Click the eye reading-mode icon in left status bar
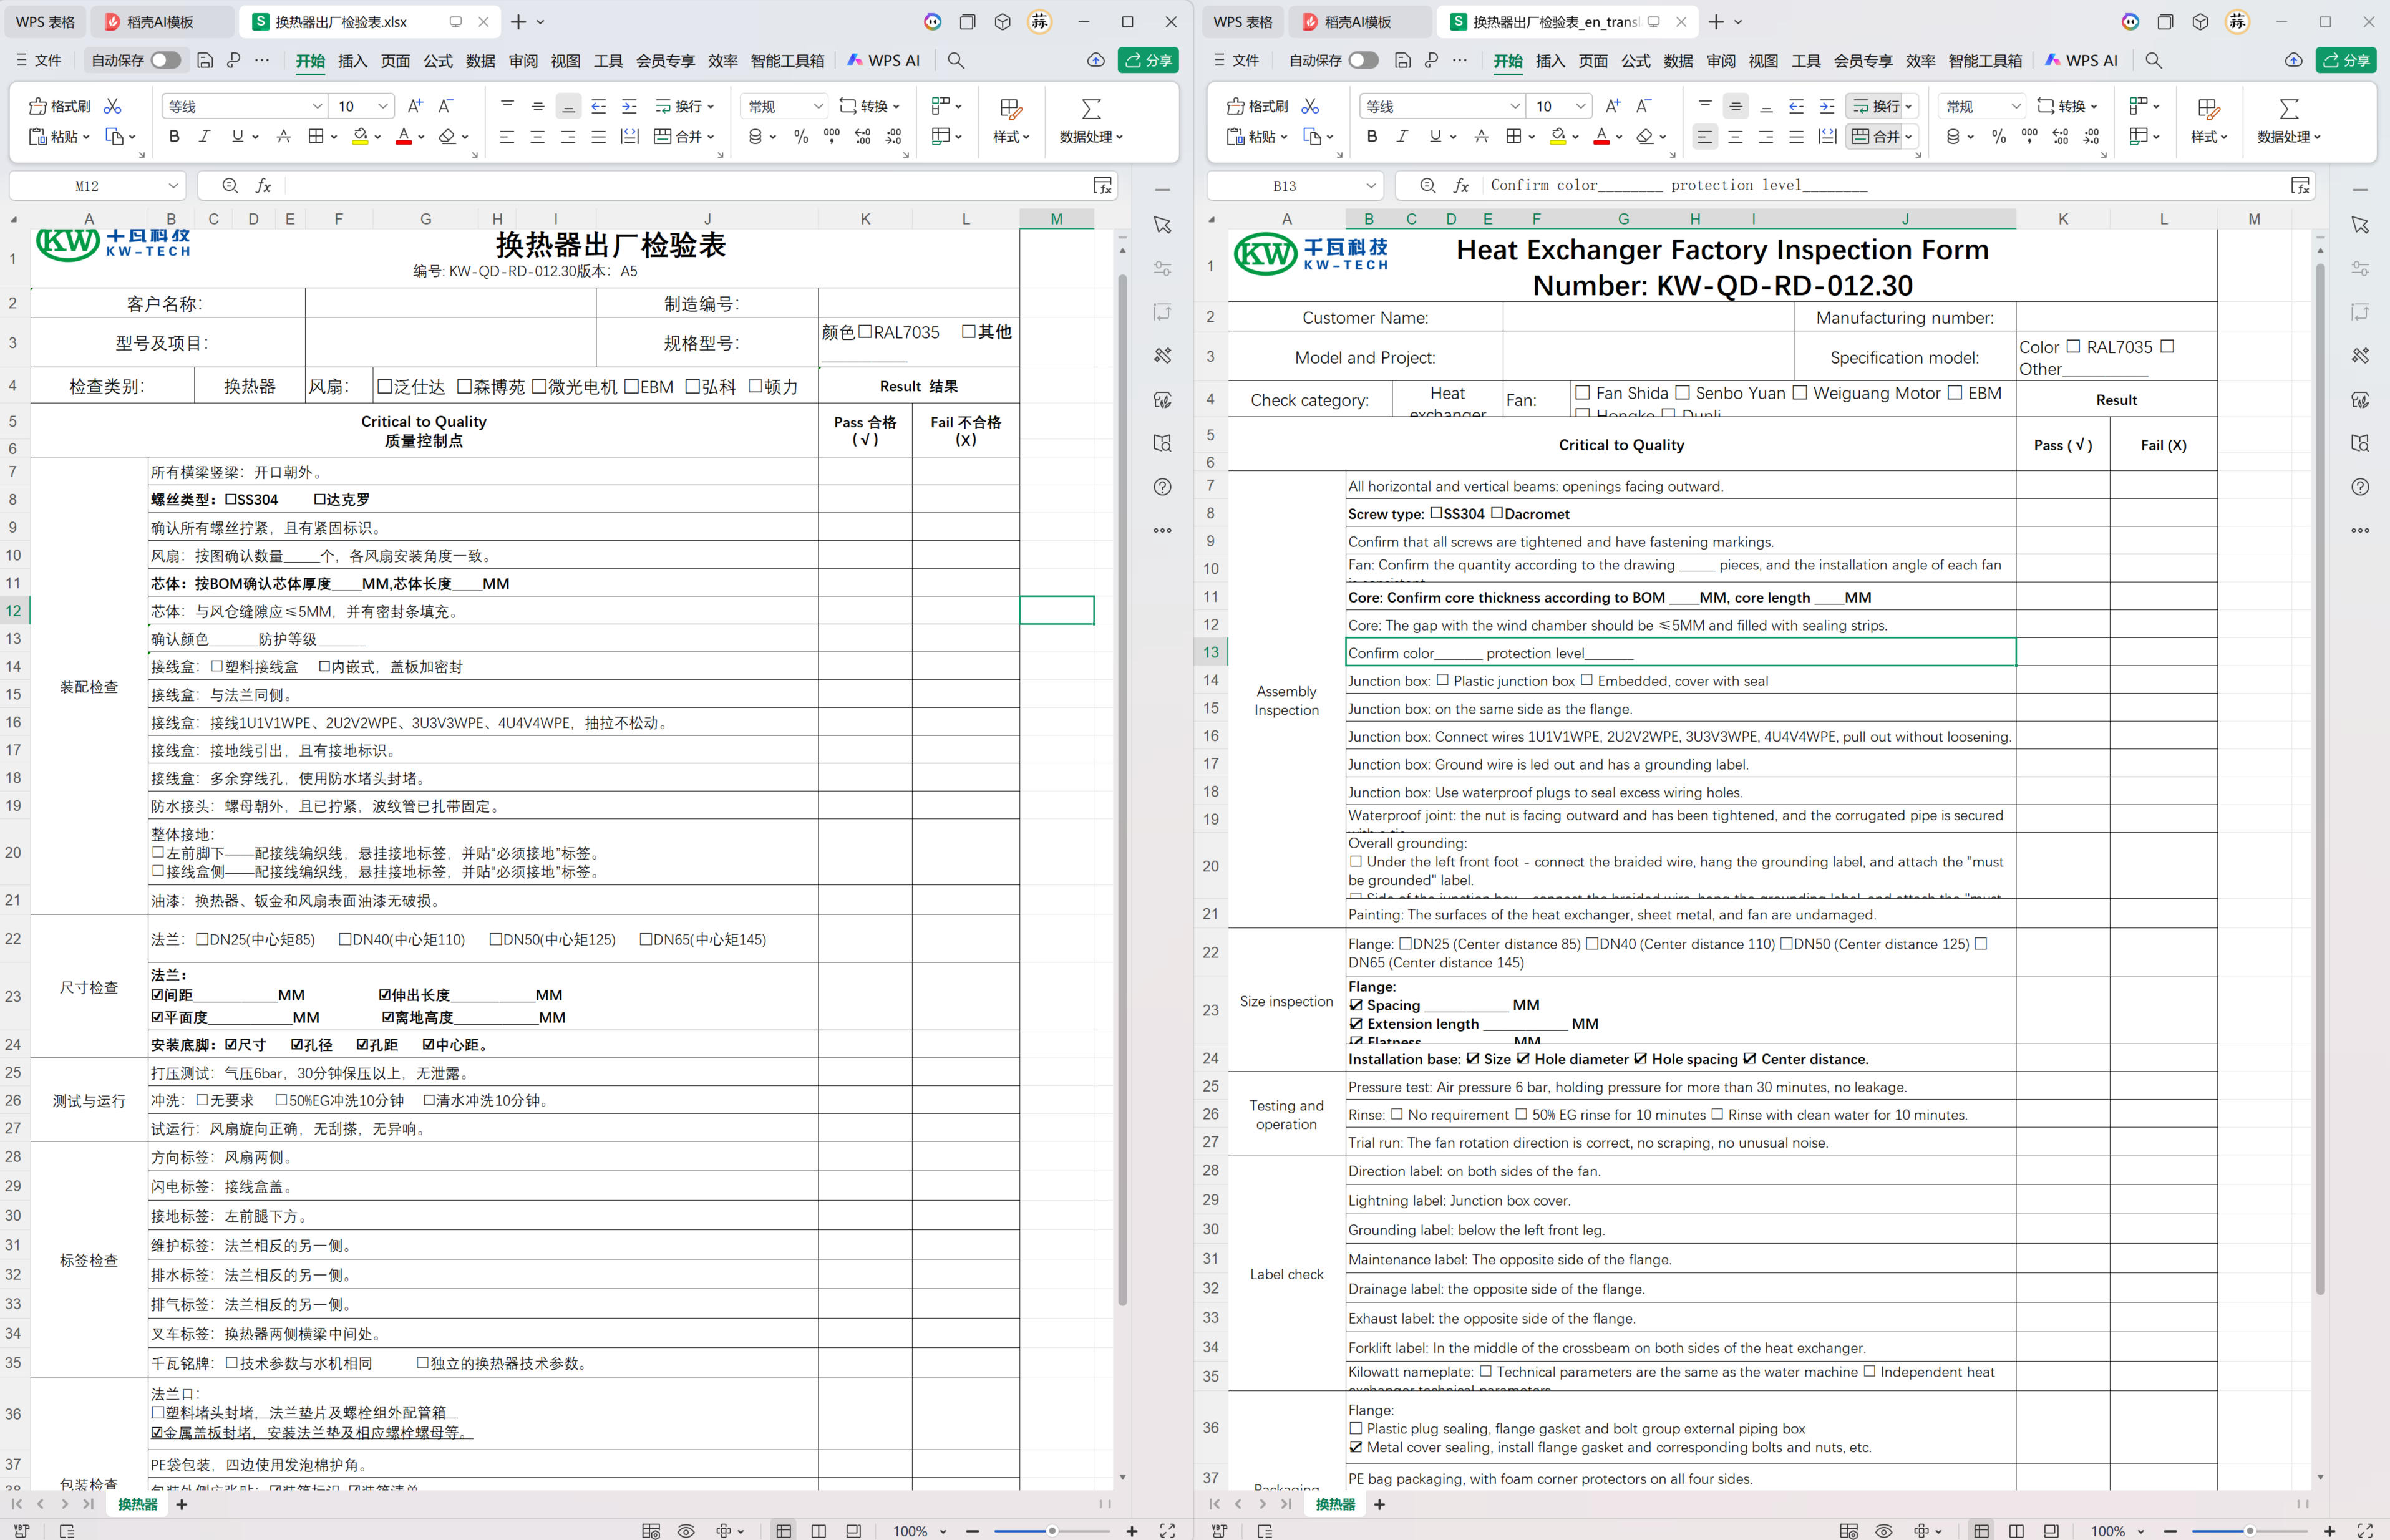This screenshot has height=1540, width=2390. [x=686, y=1530]
